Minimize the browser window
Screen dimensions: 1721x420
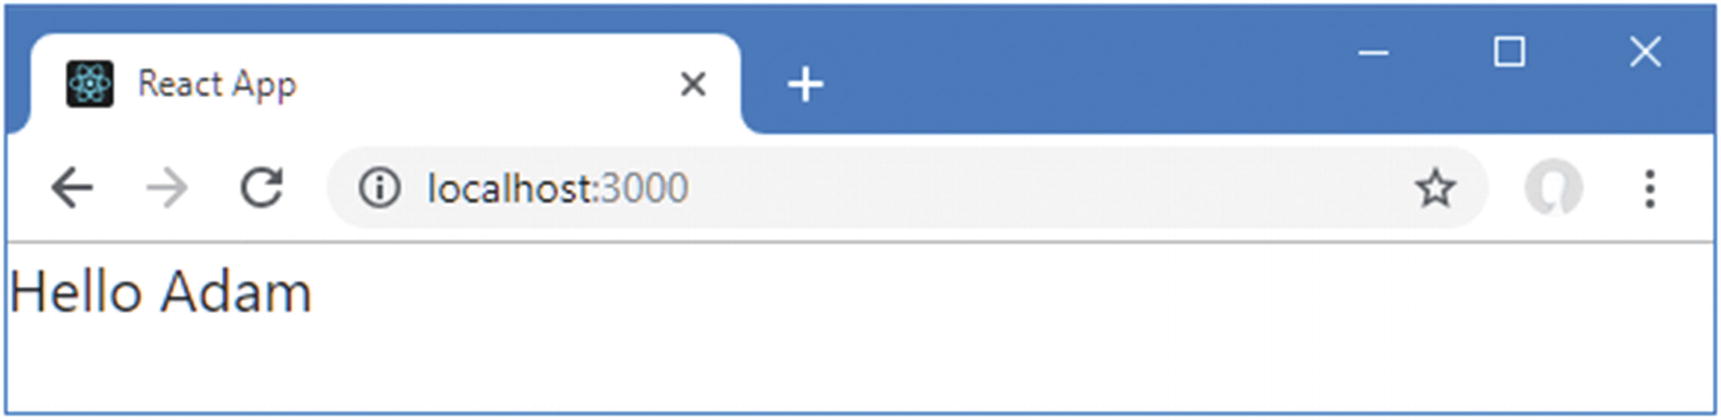tap(1374, 52)
